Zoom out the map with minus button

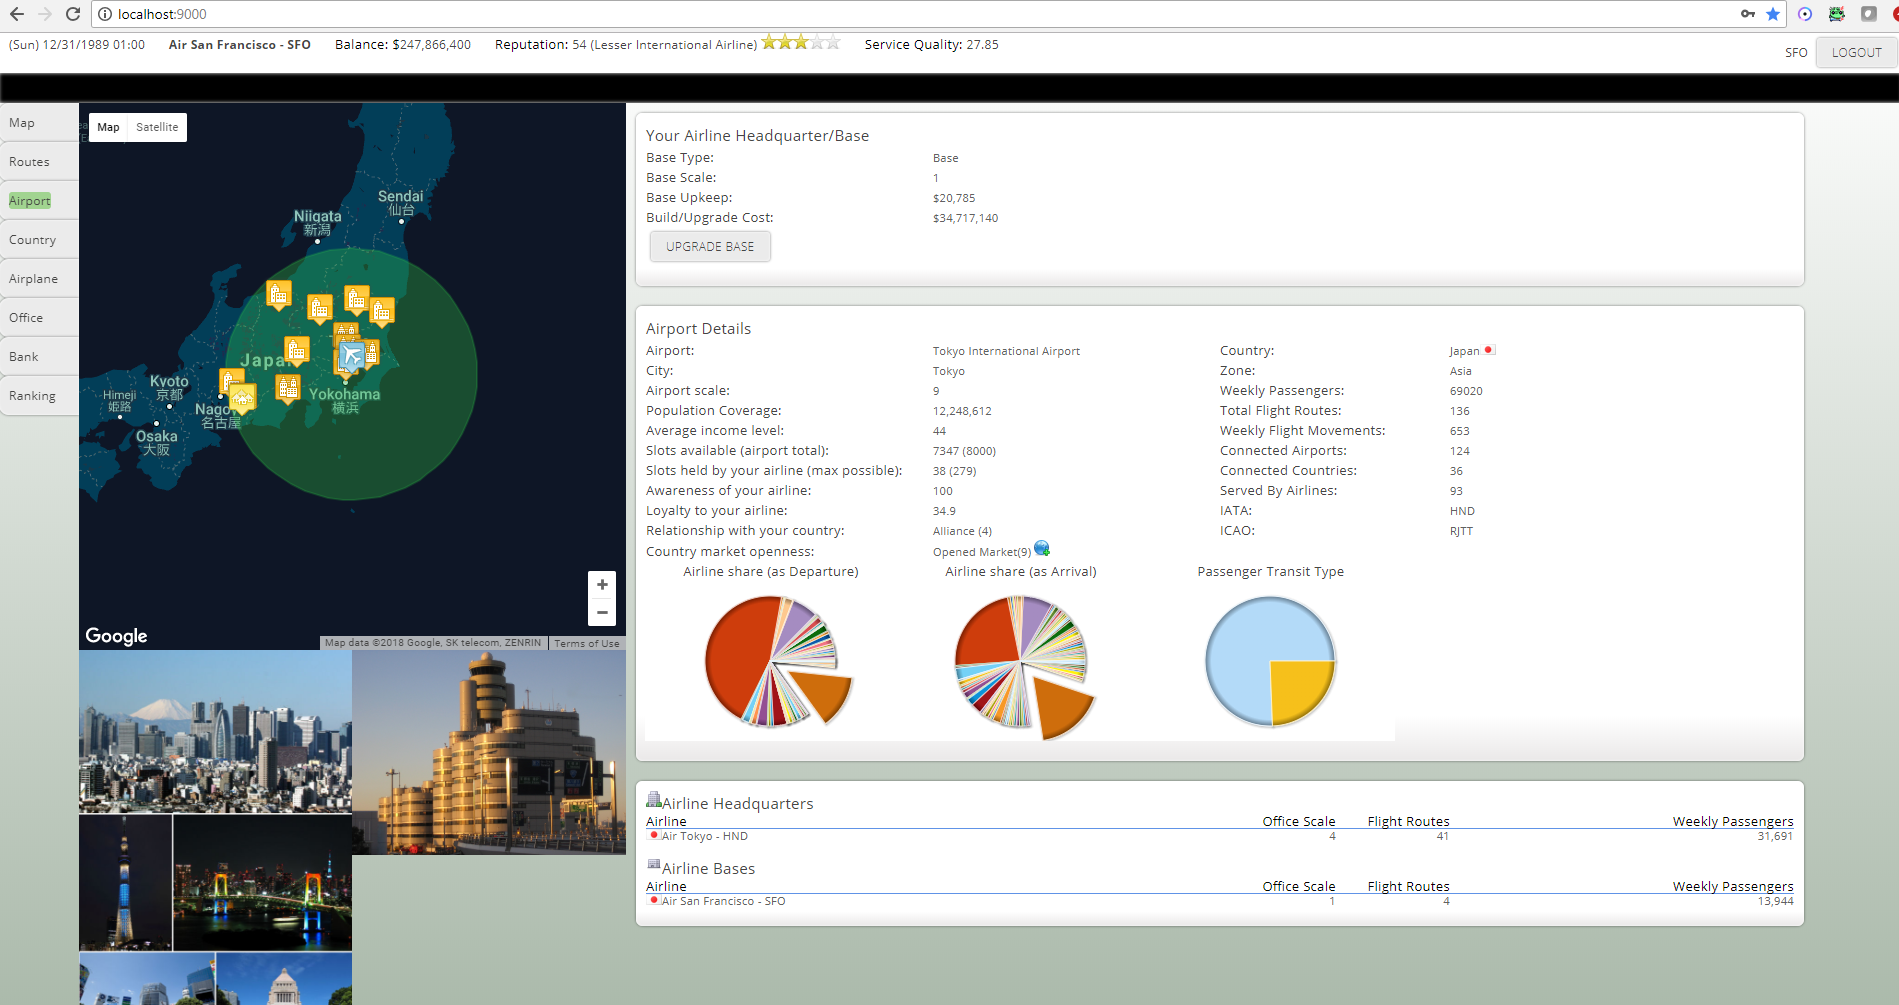point(602,612)
